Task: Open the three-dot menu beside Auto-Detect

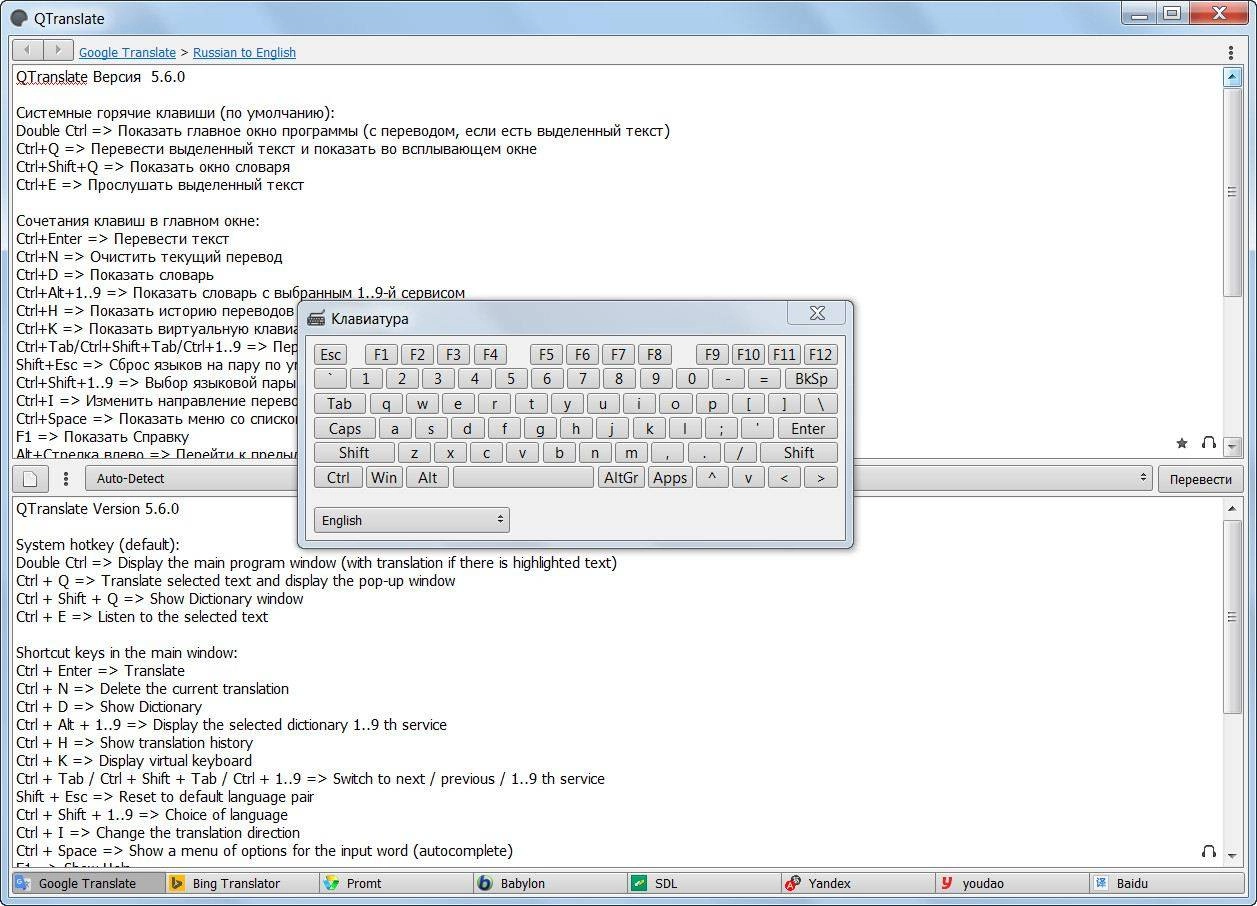Action: click(x=66, y=479)
